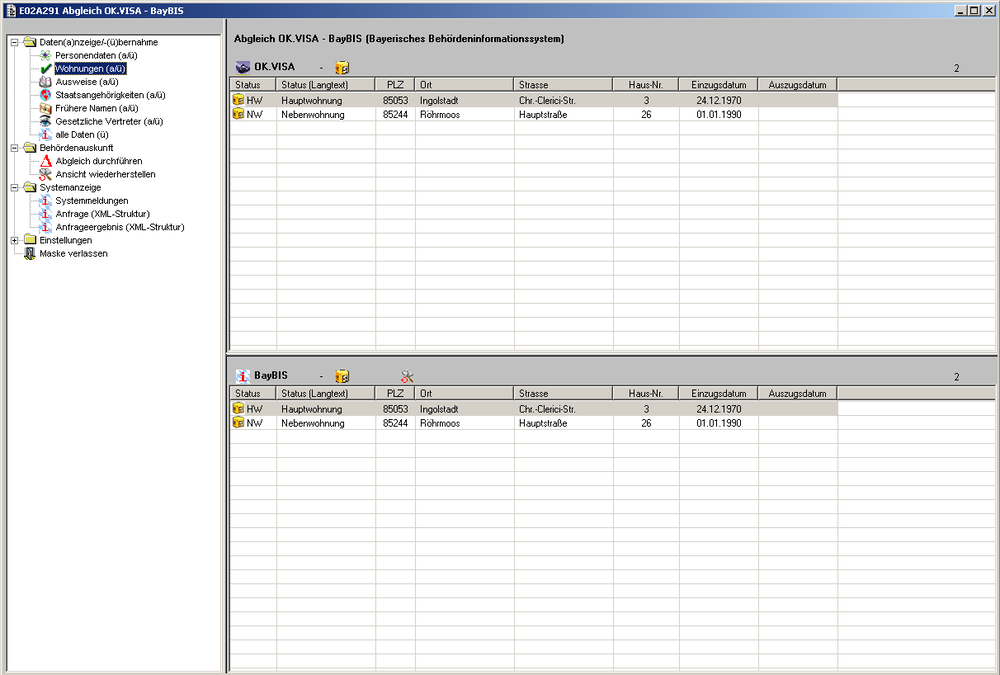Collapse the Systemanzeige folder node
The image size is (1000, 675).
[x=14, y=187]
